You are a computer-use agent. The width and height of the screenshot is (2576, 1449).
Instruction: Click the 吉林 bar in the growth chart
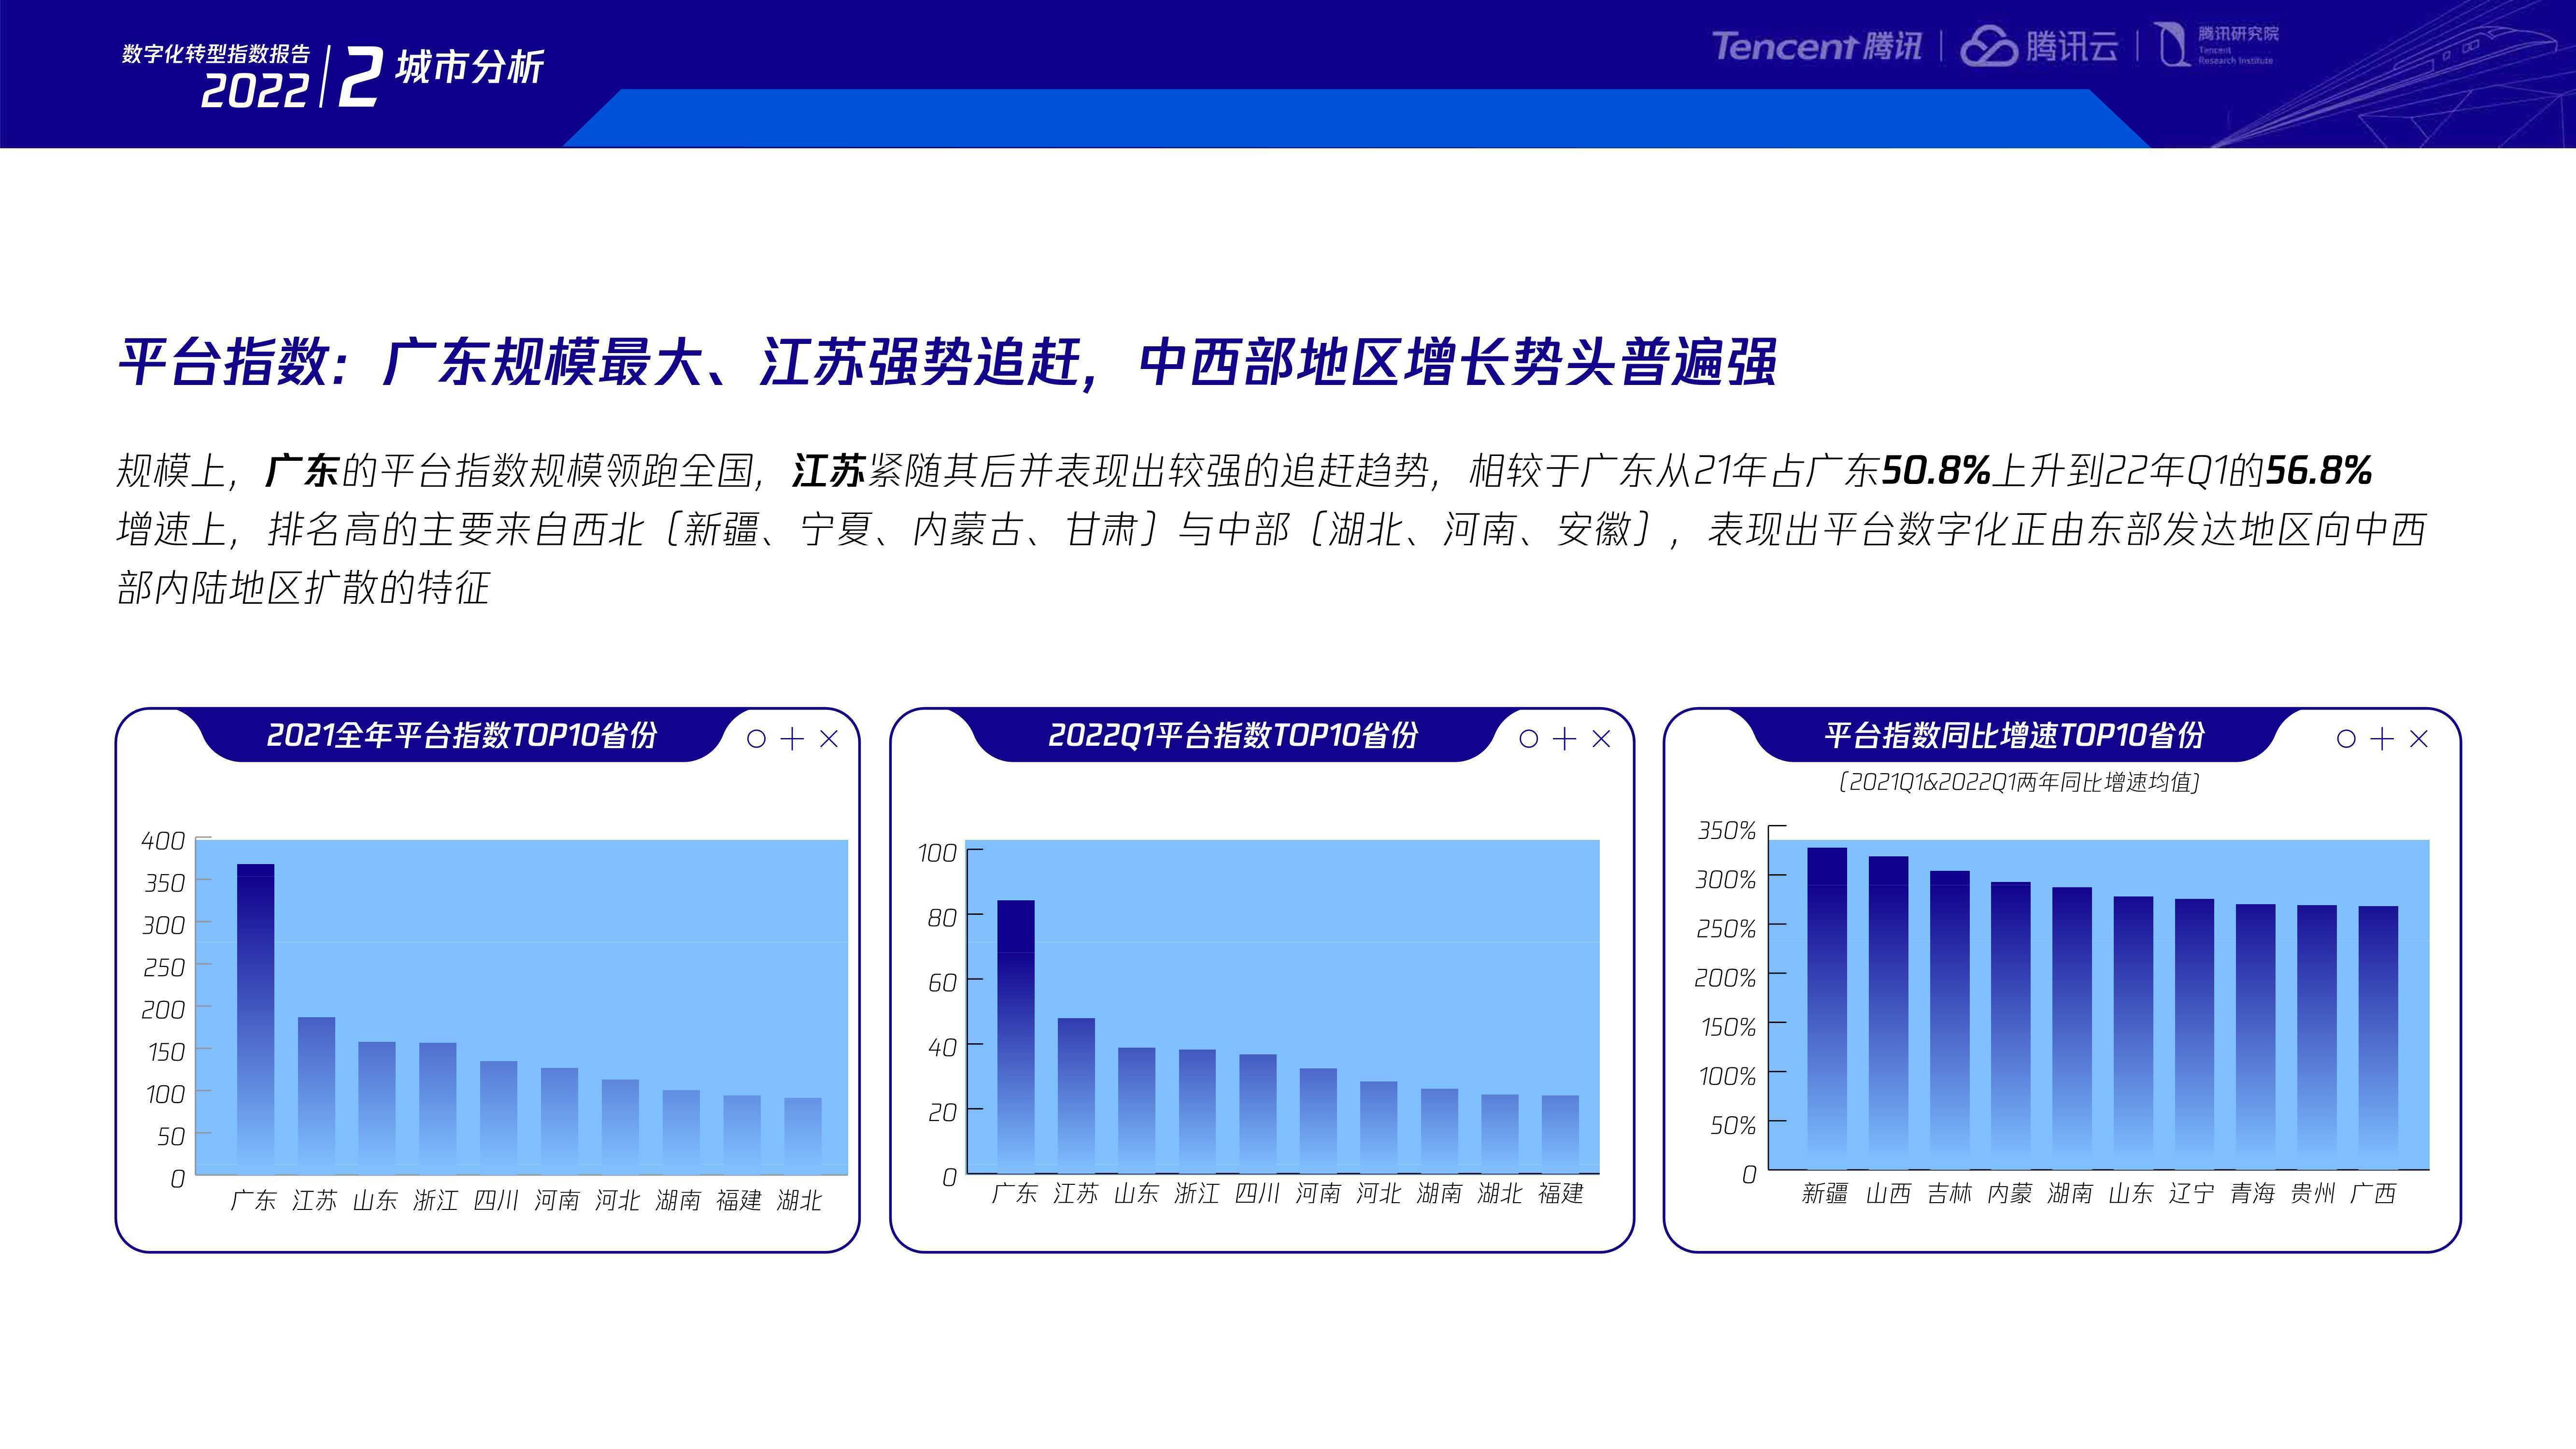[1950, 1020]
